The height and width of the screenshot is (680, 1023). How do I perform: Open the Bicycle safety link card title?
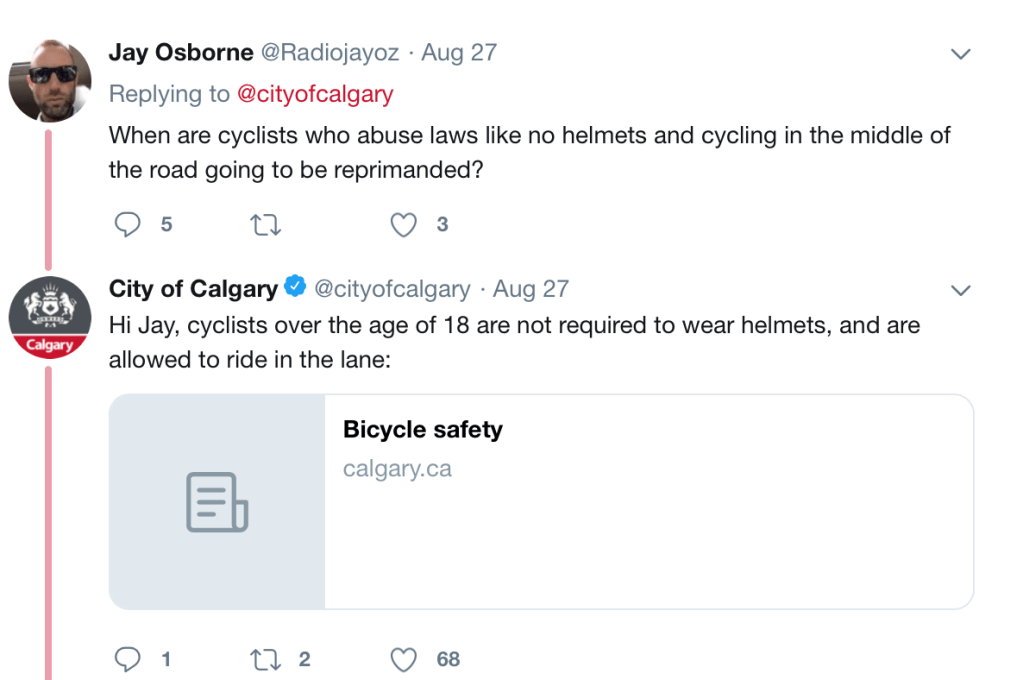[x=422, y=430]
